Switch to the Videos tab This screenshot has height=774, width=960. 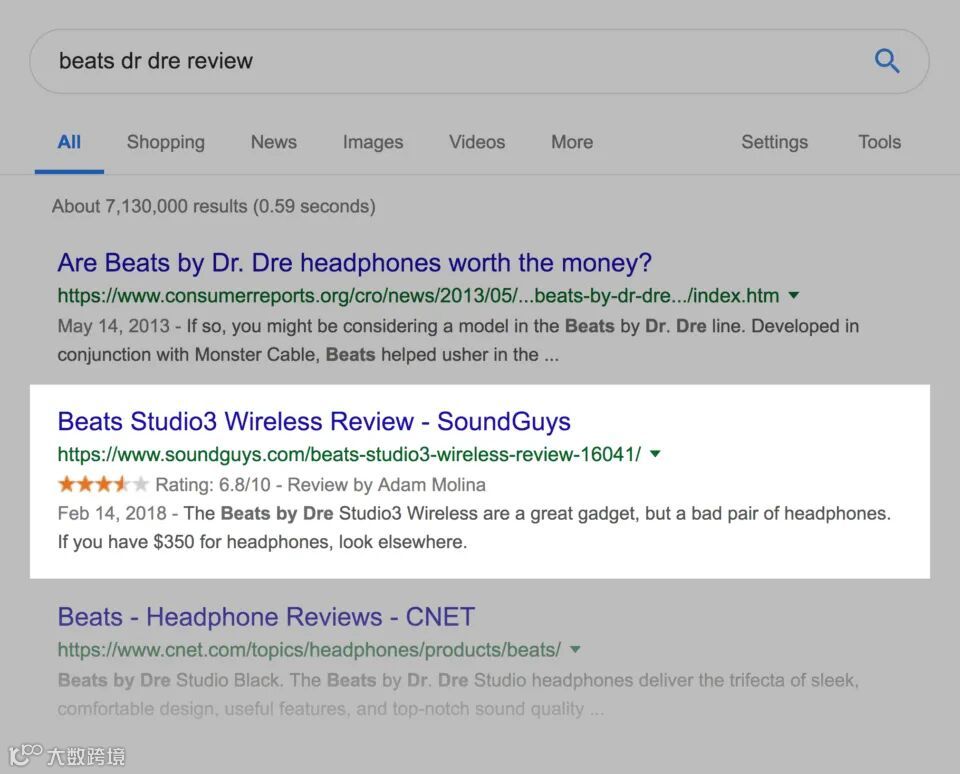point(477,142)
